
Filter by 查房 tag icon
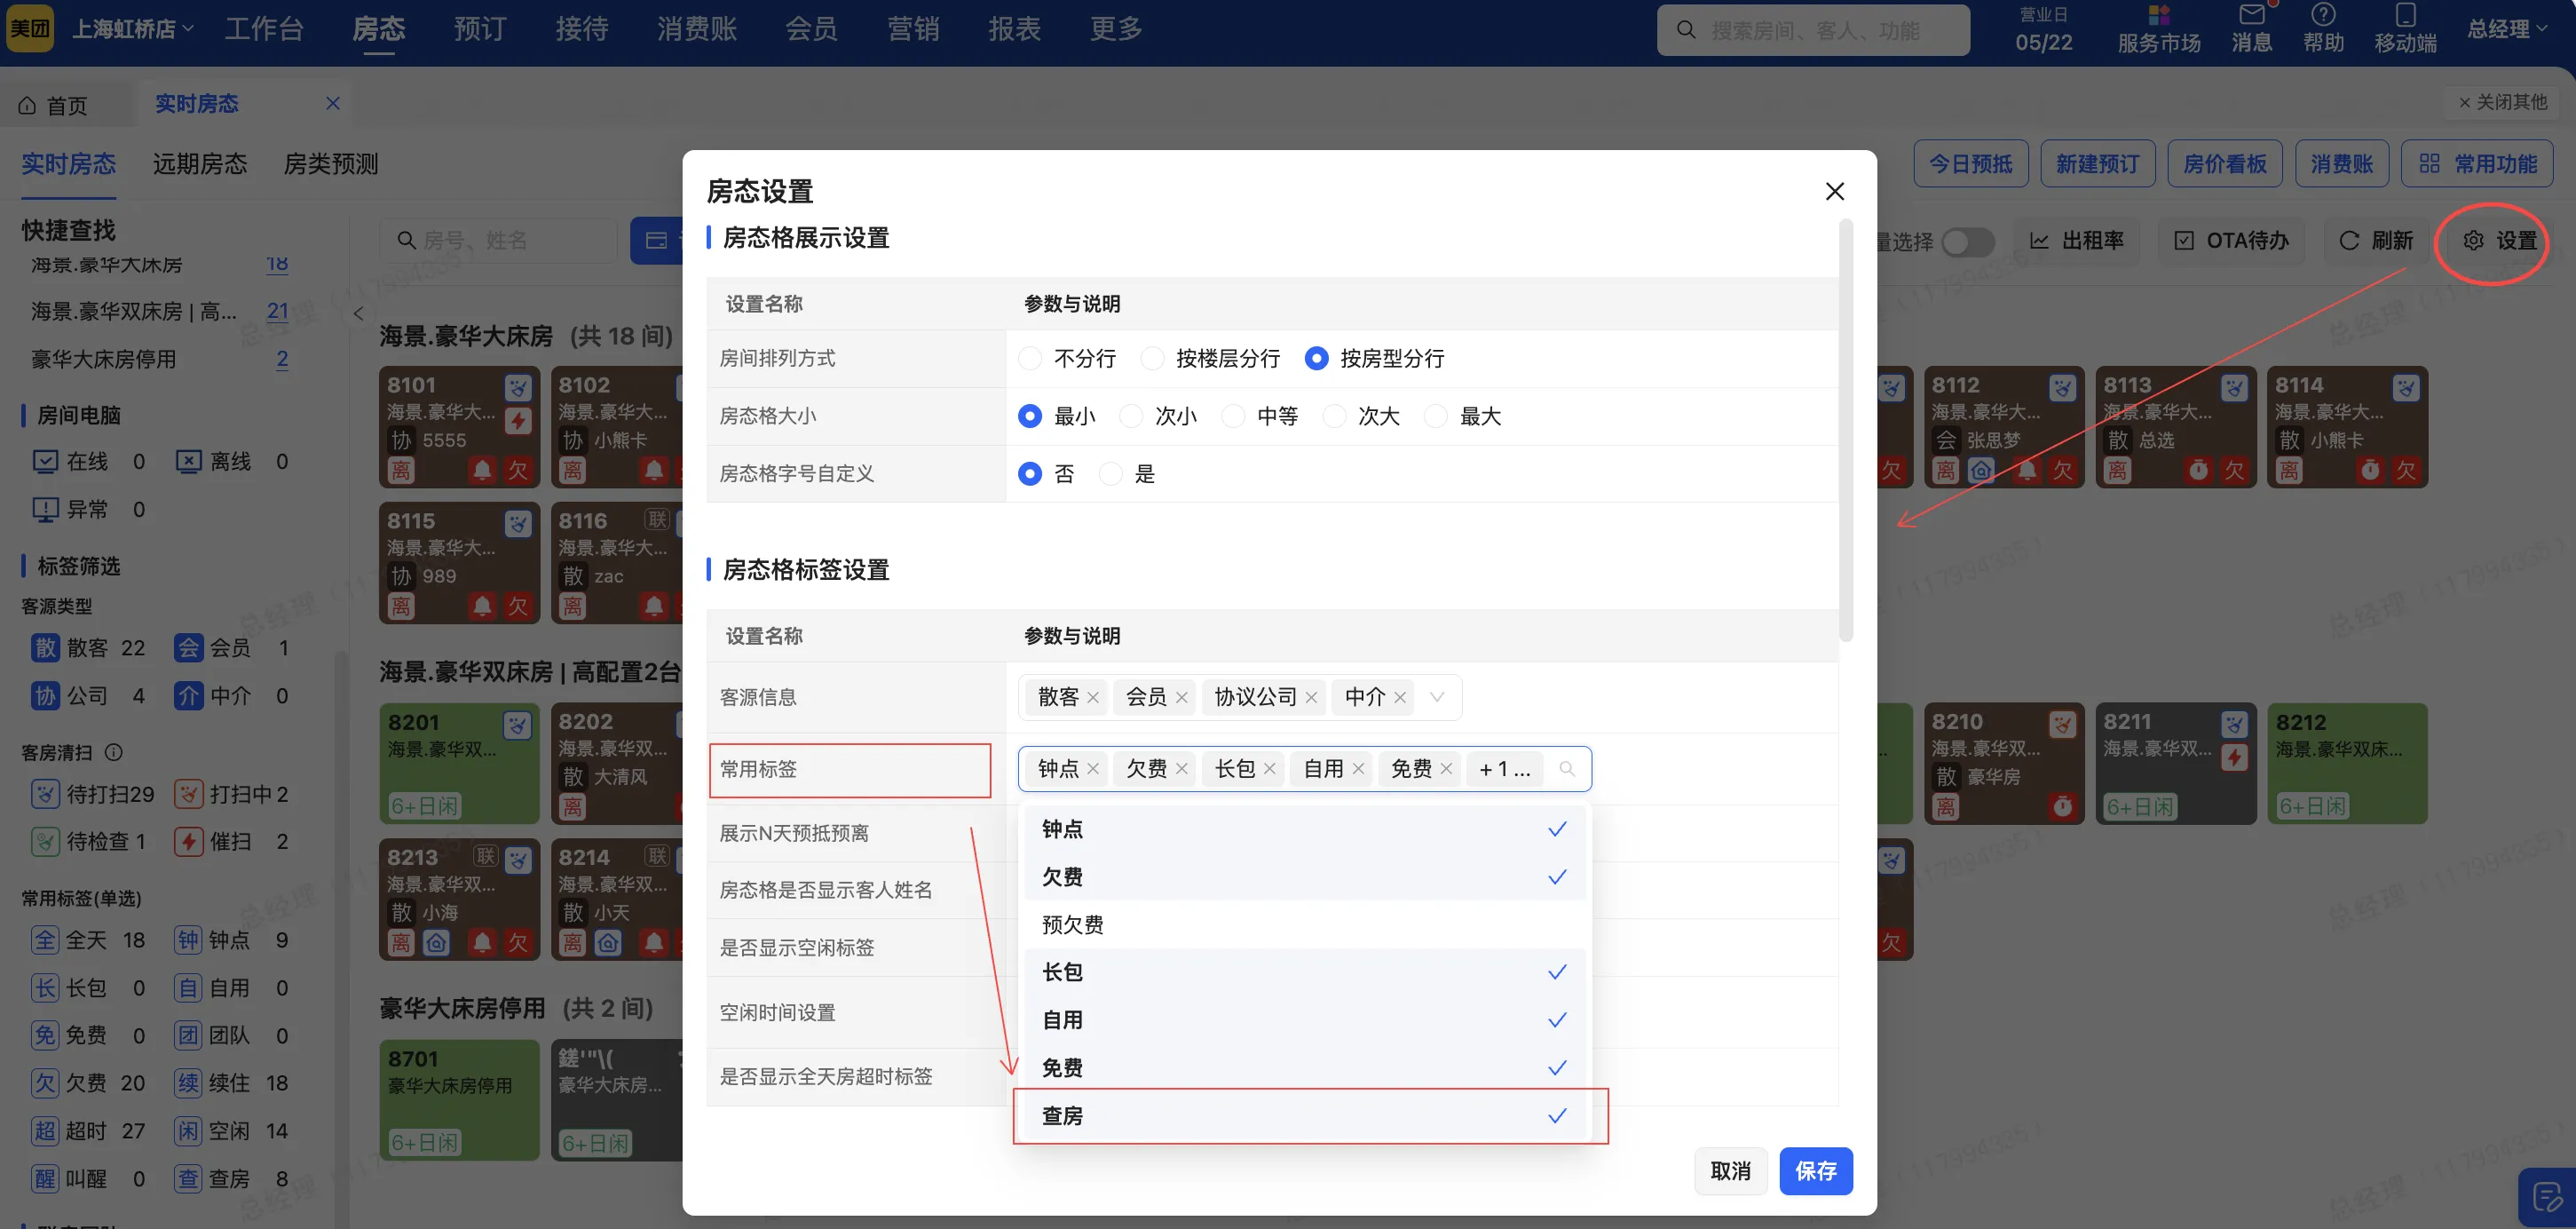(x=188, y=1179)
